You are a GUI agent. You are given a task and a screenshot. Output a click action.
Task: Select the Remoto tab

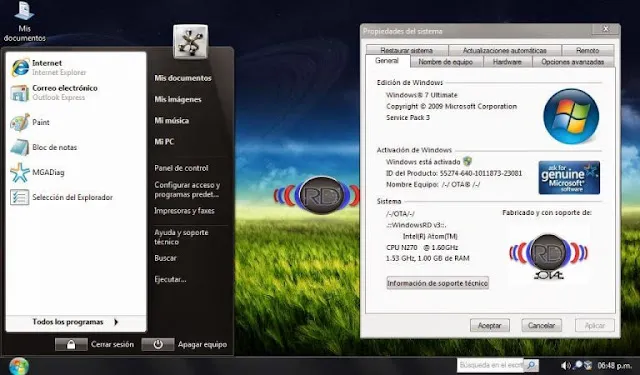click(x=587, y=51)
